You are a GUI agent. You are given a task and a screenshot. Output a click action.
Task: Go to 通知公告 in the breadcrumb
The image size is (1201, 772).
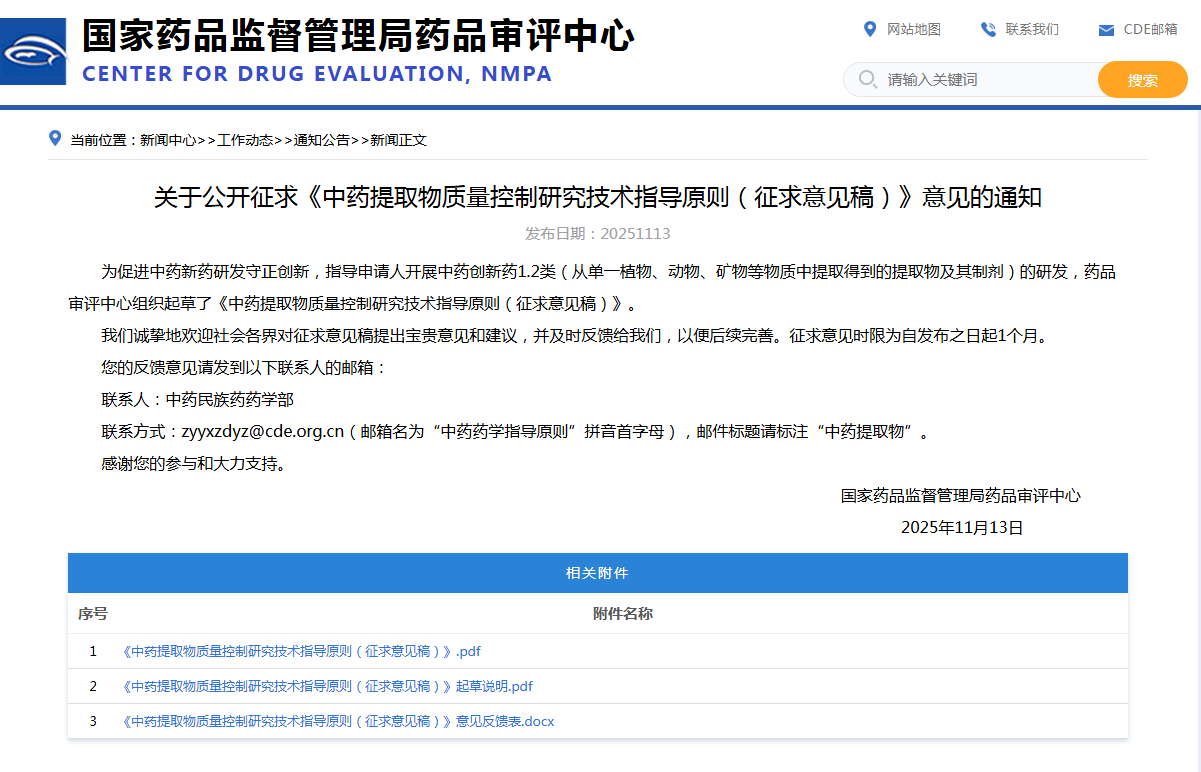[321, 140]
